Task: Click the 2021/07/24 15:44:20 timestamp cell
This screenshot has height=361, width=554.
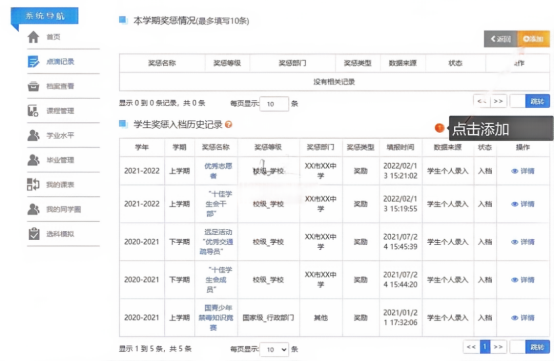Action: (x=400, y=279)
